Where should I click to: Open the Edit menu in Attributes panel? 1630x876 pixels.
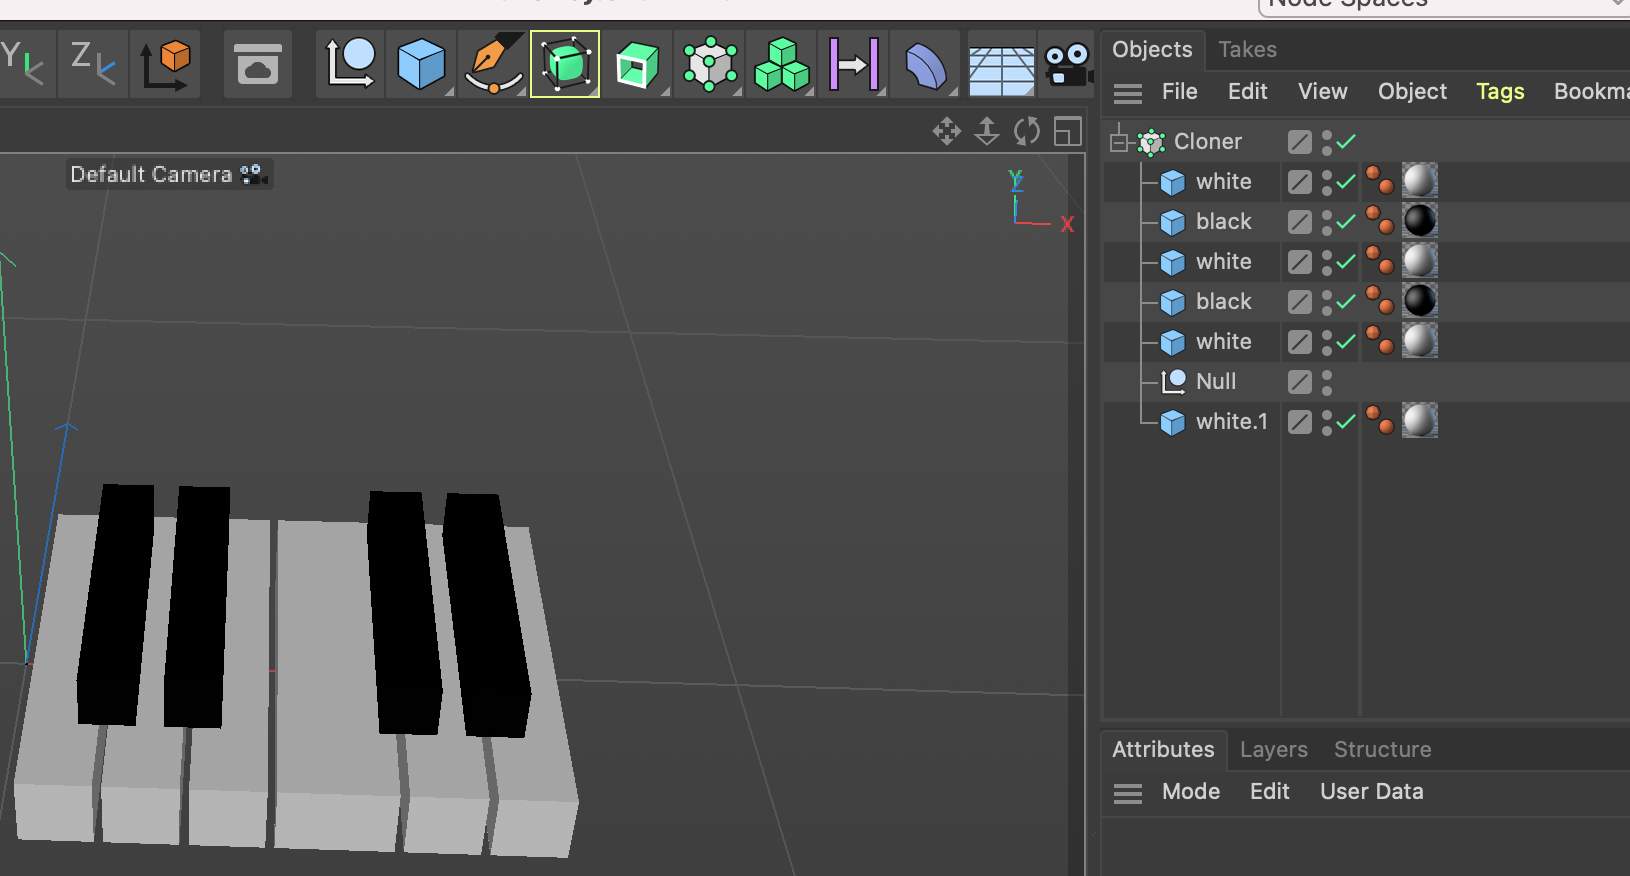pyautogui.click(x=1269, y=792)
